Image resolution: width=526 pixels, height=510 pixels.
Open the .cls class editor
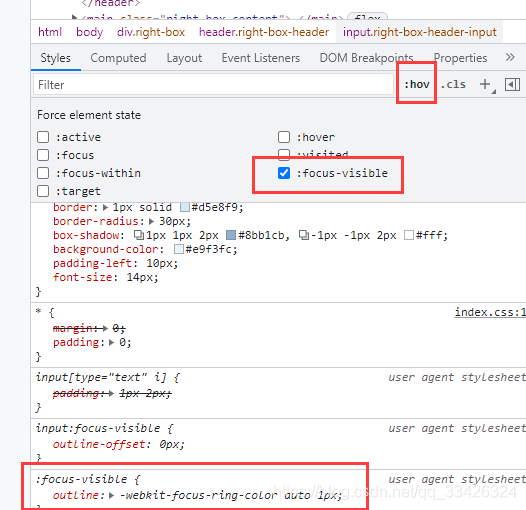point(453,84)
